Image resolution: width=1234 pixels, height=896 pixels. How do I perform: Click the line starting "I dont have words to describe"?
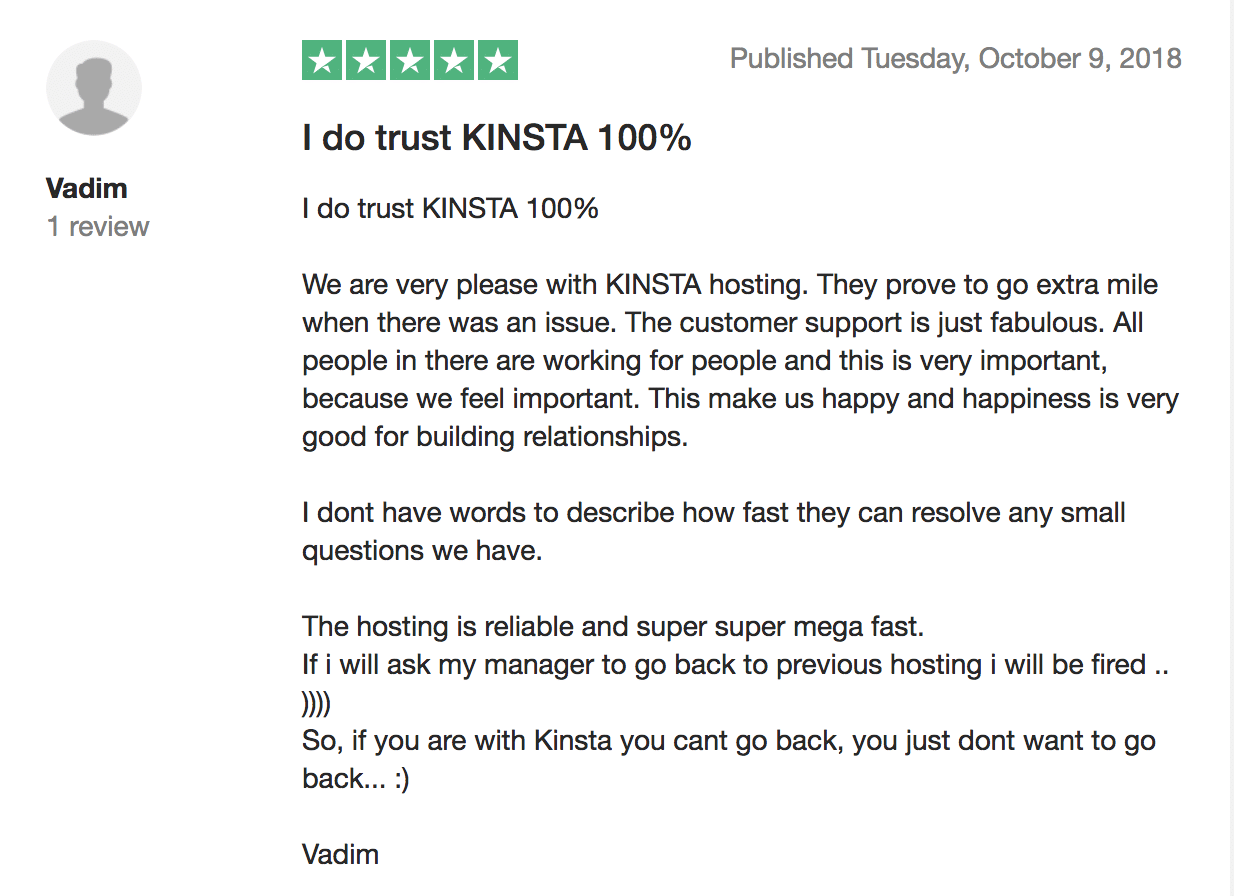coord(713,513)
